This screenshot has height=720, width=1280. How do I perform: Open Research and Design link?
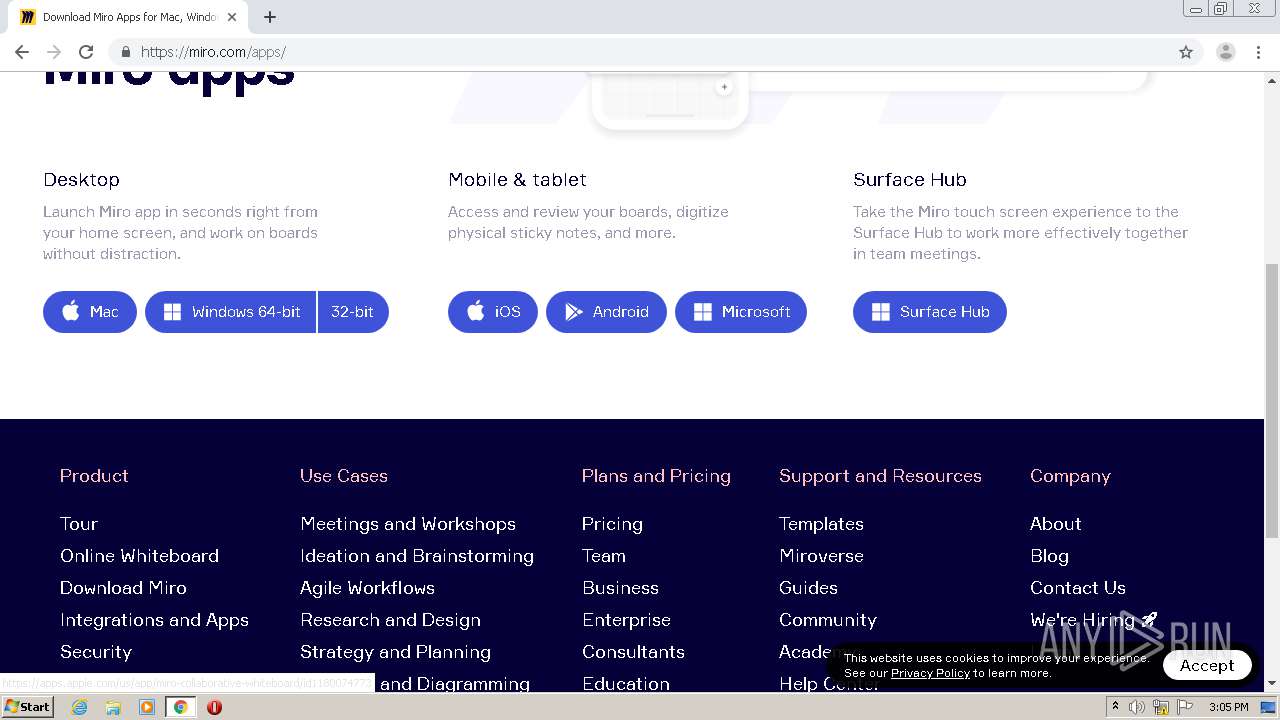tap(390, 620)
